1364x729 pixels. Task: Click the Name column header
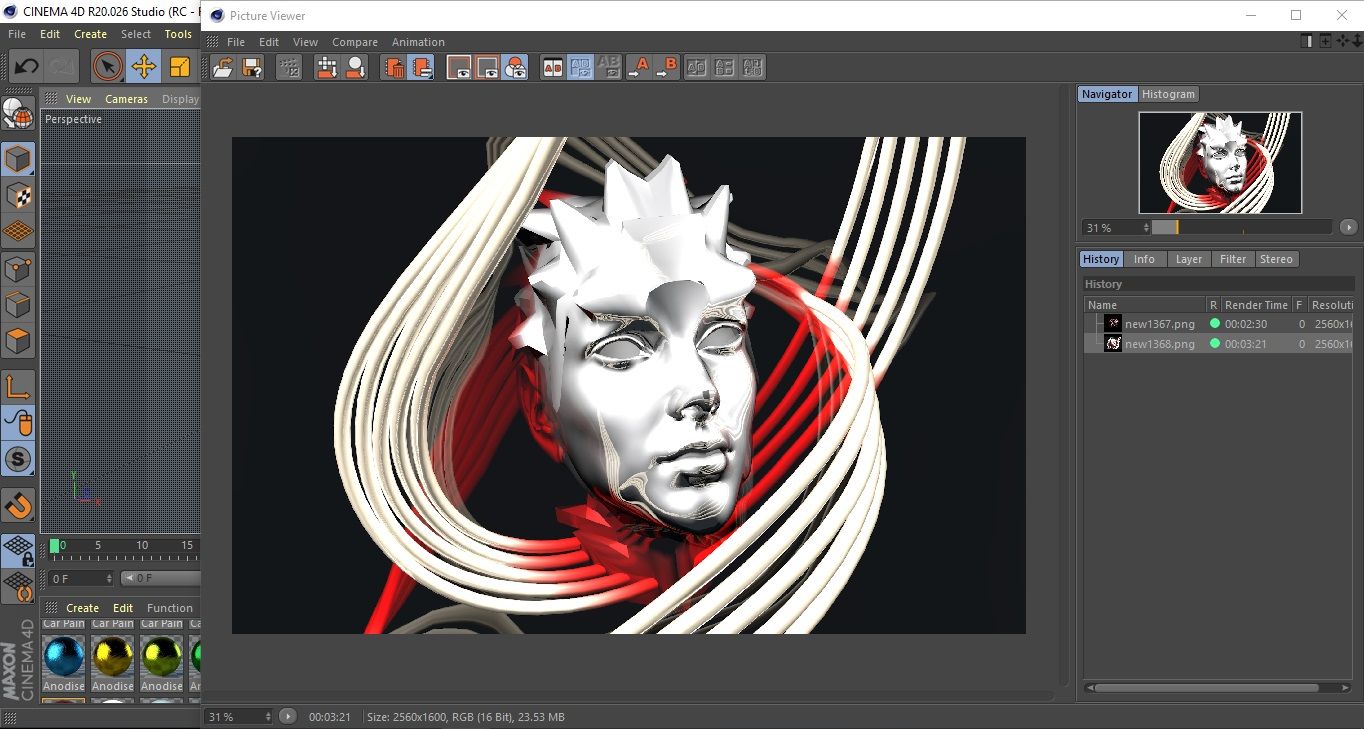[x=1145, y=305]
